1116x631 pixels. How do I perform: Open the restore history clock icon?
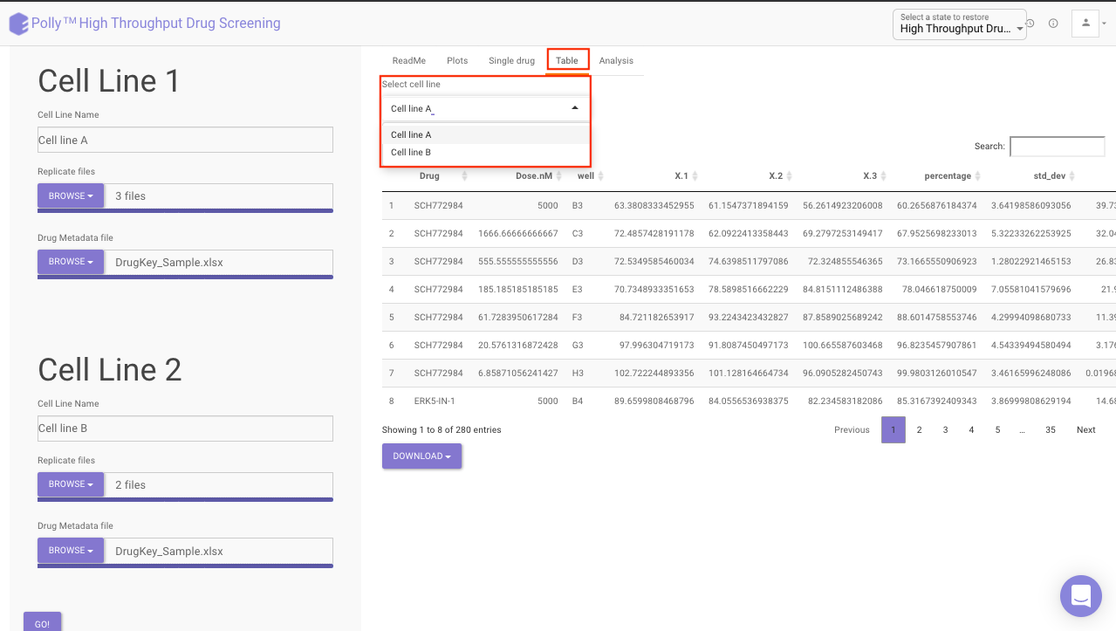(1030, 23)
